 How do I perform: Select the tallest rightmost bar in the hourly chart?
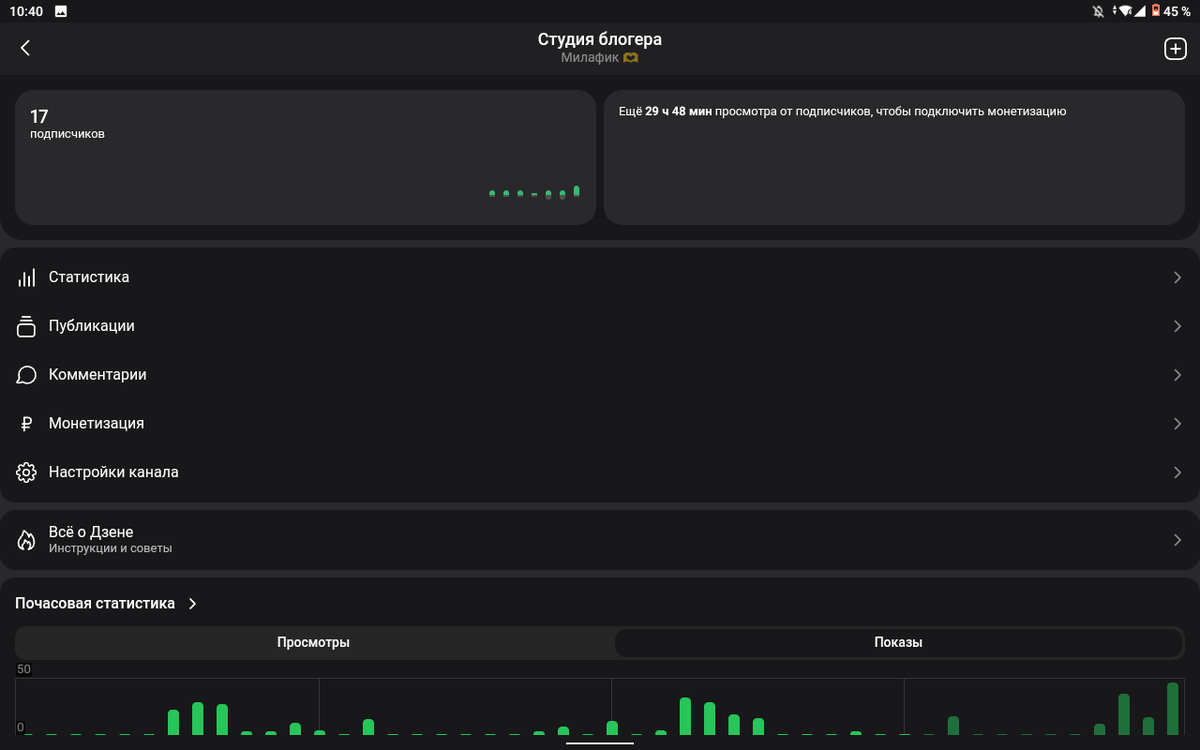tap(1172, 709)
